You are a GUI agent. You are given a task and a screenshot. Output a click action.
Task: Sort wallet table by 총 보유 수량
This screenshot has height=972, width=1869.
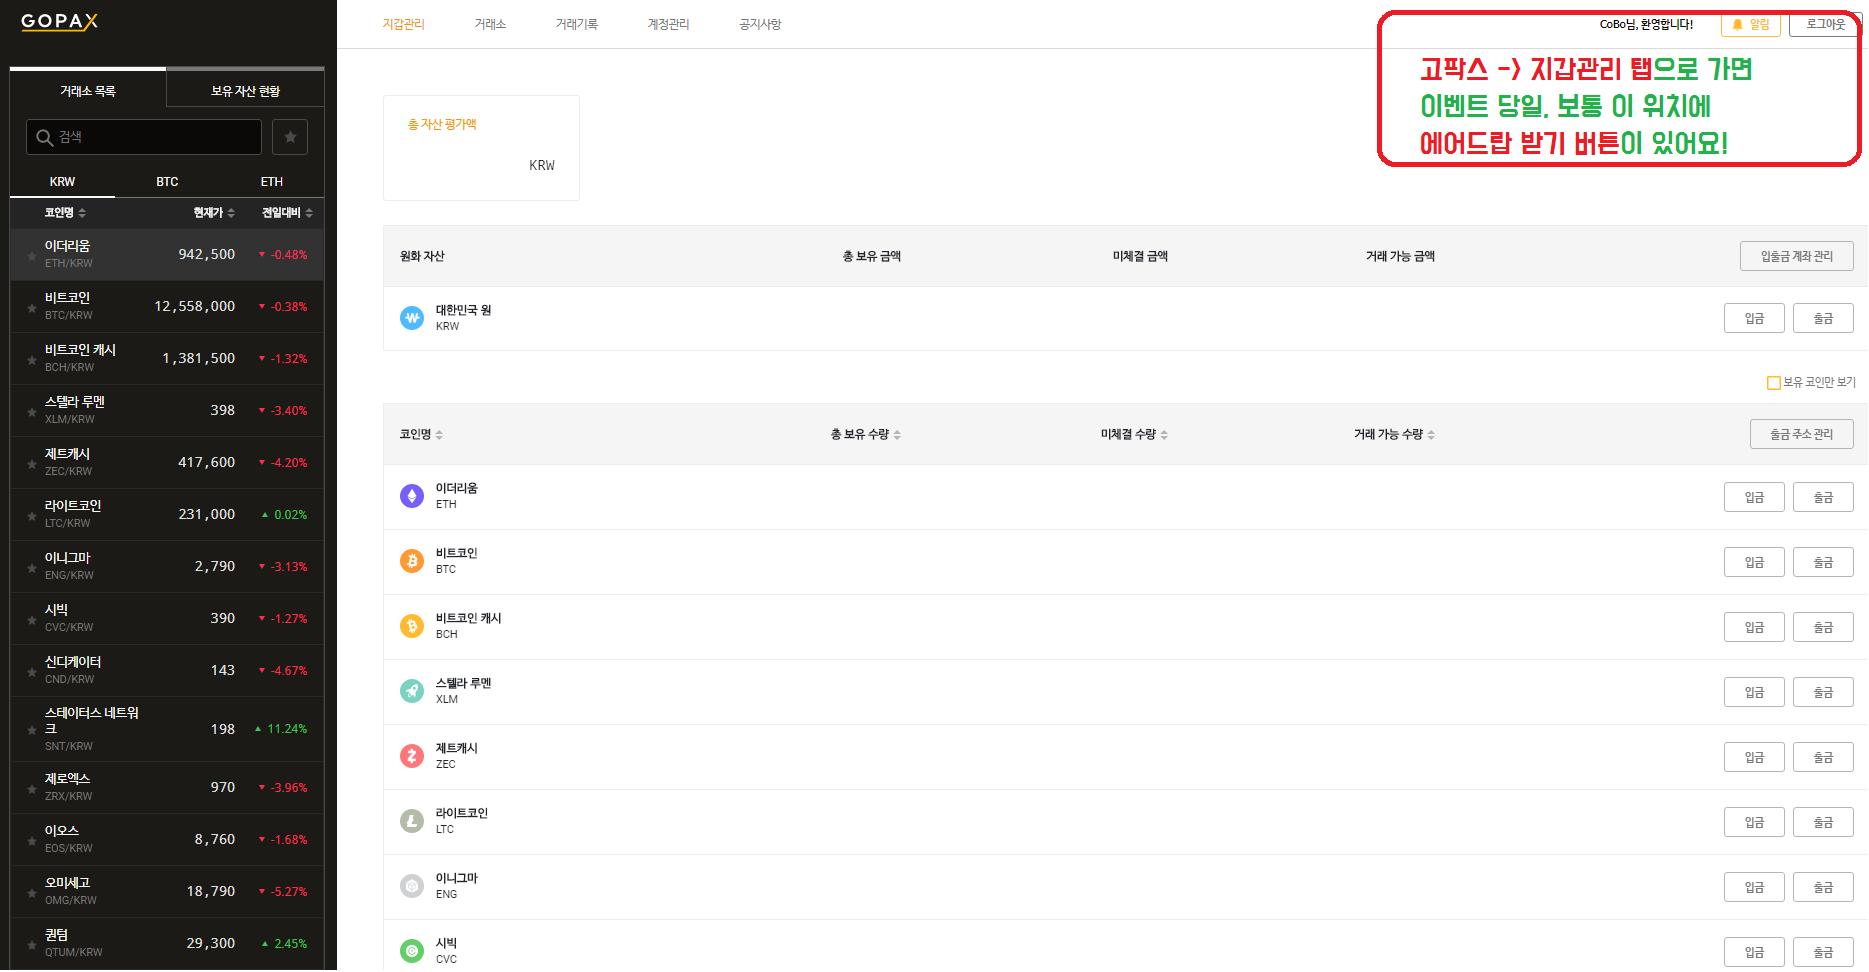click(x=866, y=434)
